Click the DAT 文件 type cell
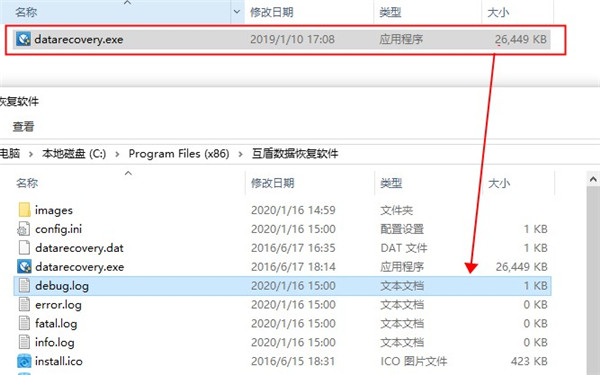 click(x=404, y=248)
